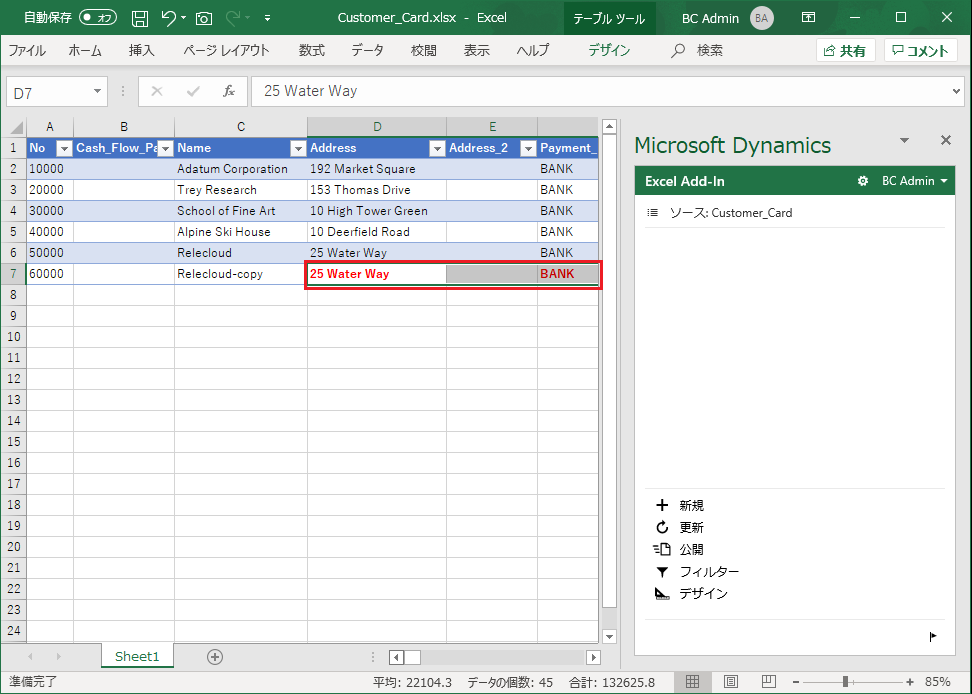Open the 数式 ribbon tab

pos(311,50)
